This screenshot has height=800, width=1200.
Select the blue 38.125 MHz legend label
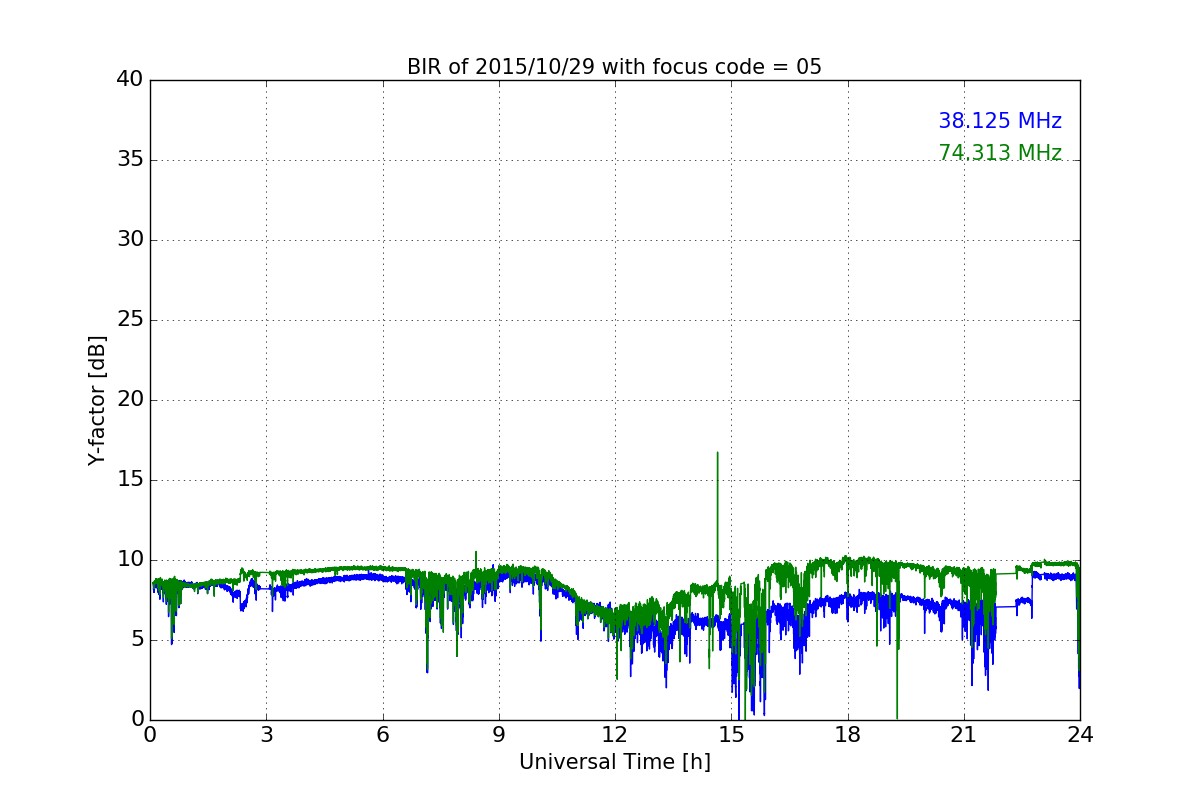point(1000,121)
